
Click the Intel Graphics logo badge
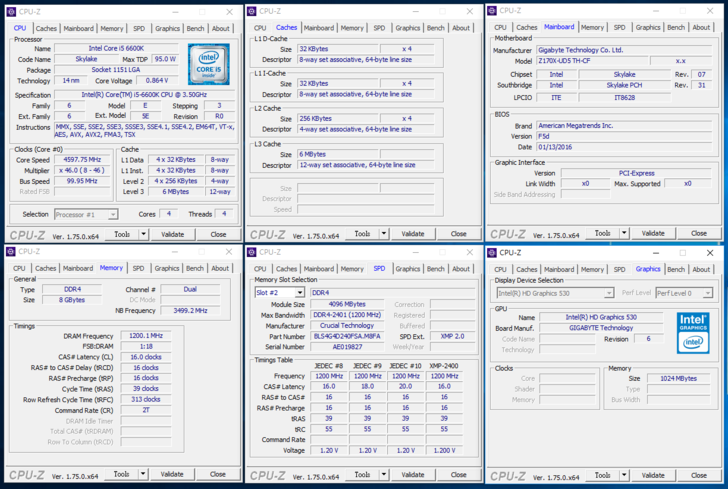click(x=692, y=332)
